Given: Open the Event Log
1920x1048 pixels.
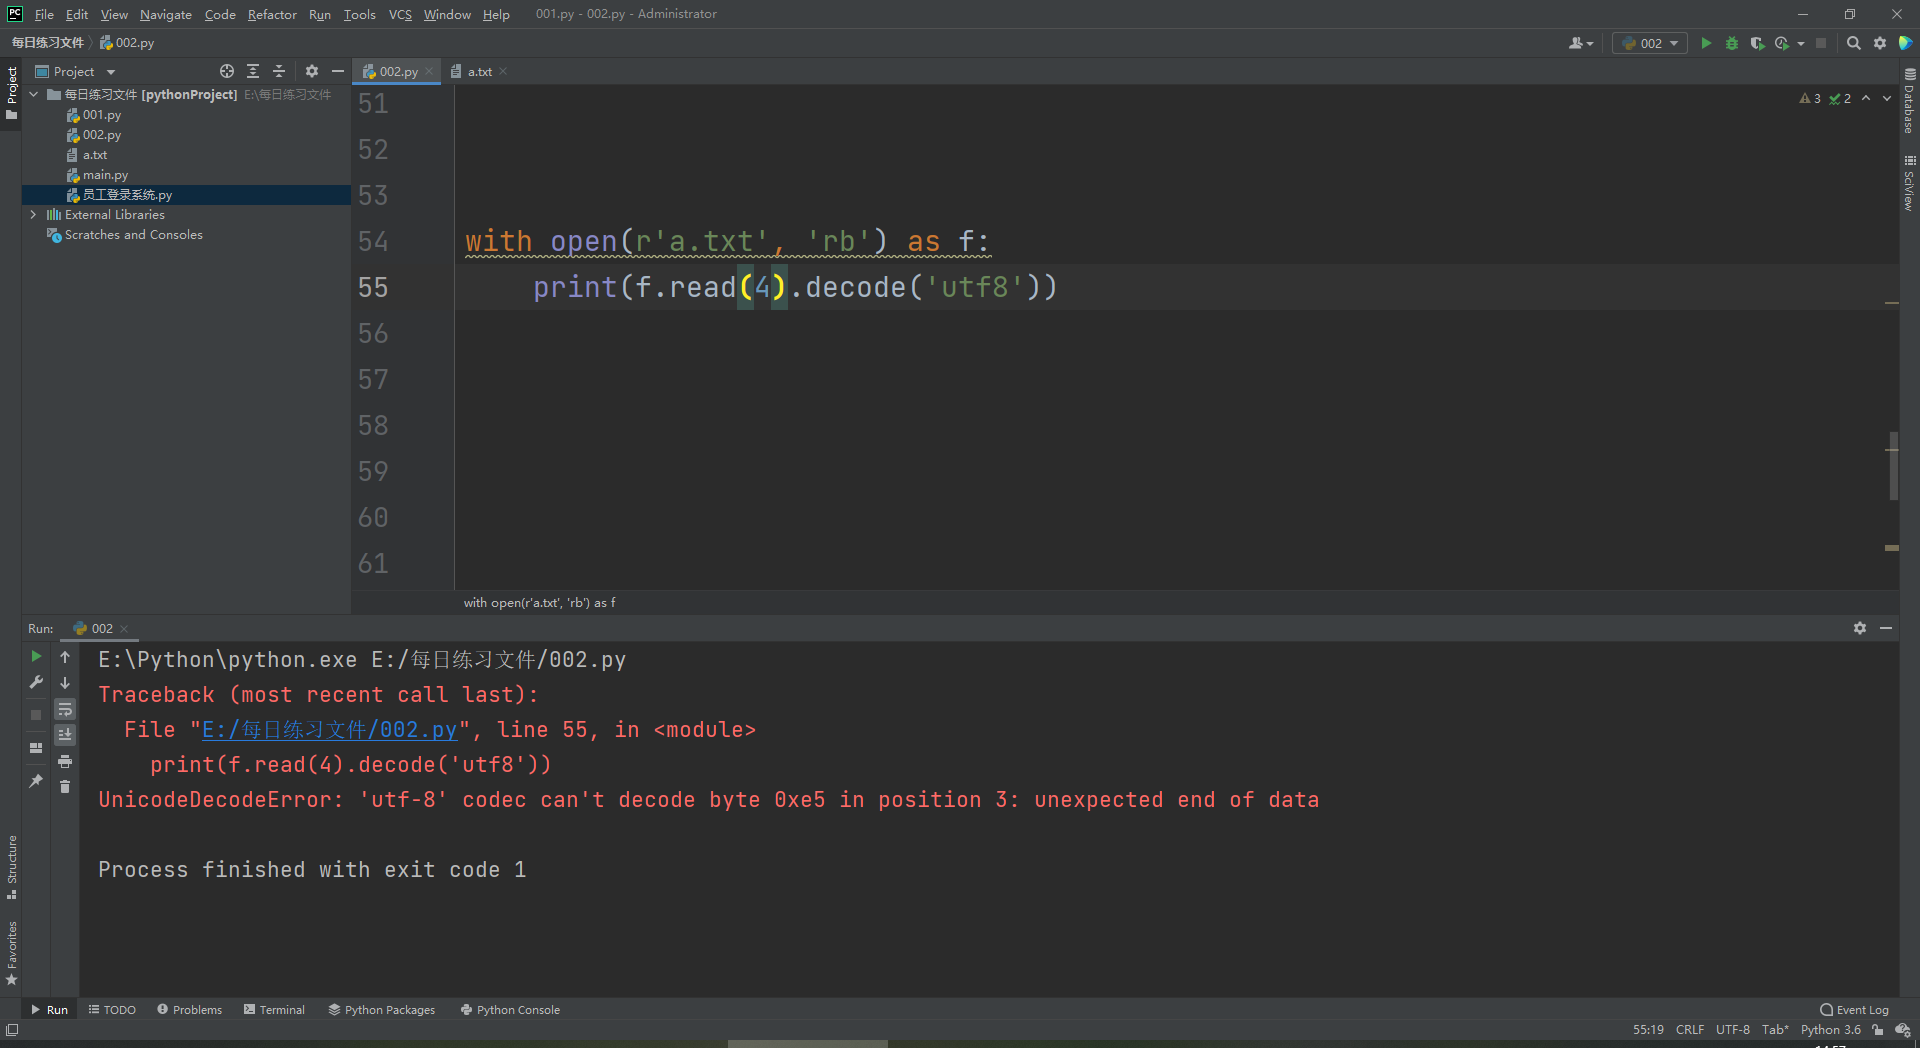Looking at the screenshot, I should (x=1855, y=1010).
